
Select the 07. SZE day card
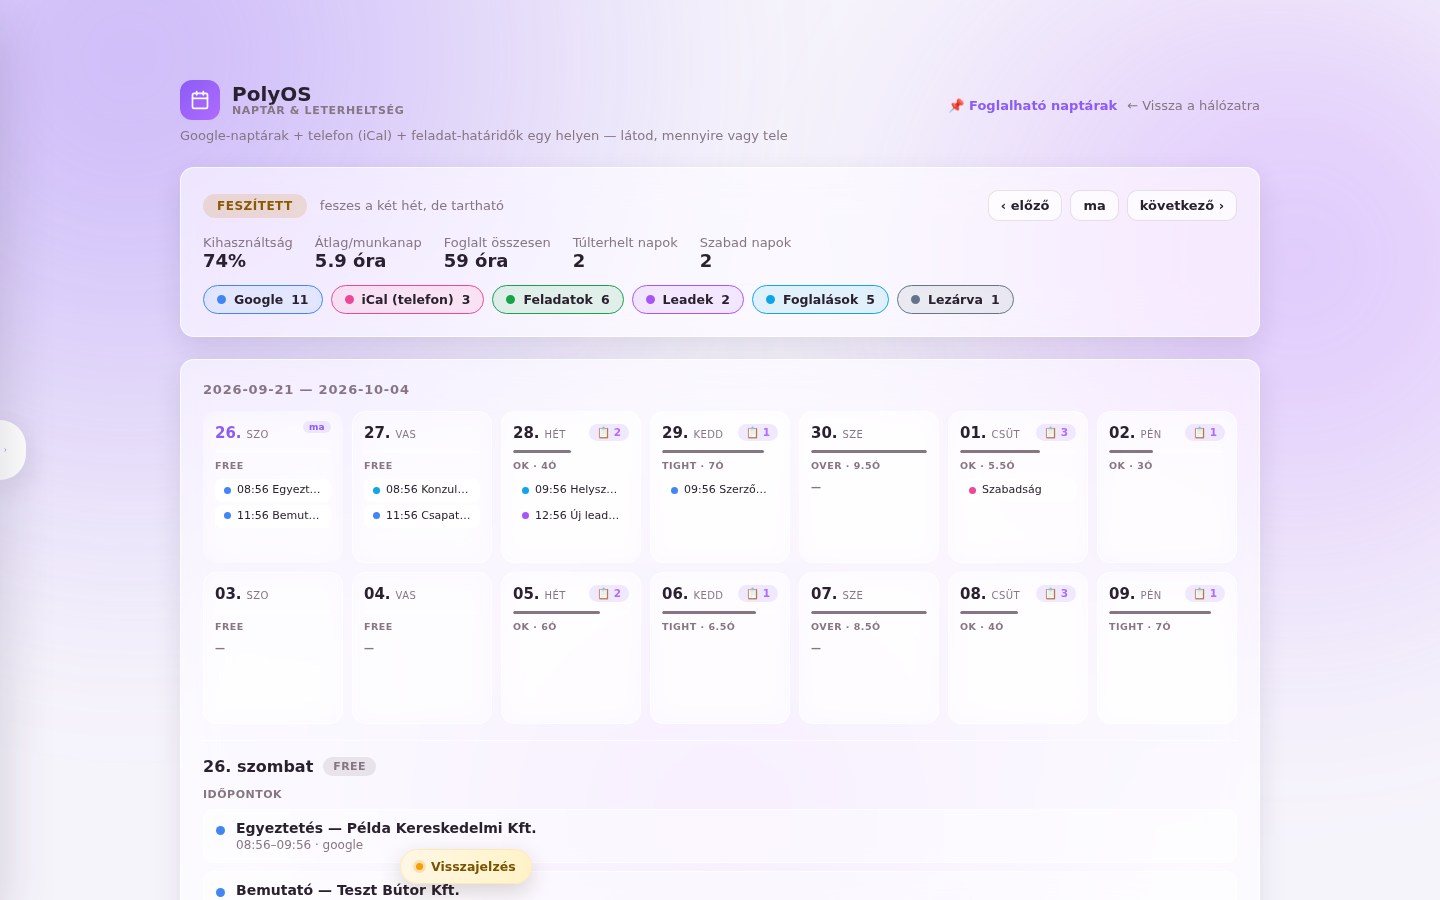point(869,648)
